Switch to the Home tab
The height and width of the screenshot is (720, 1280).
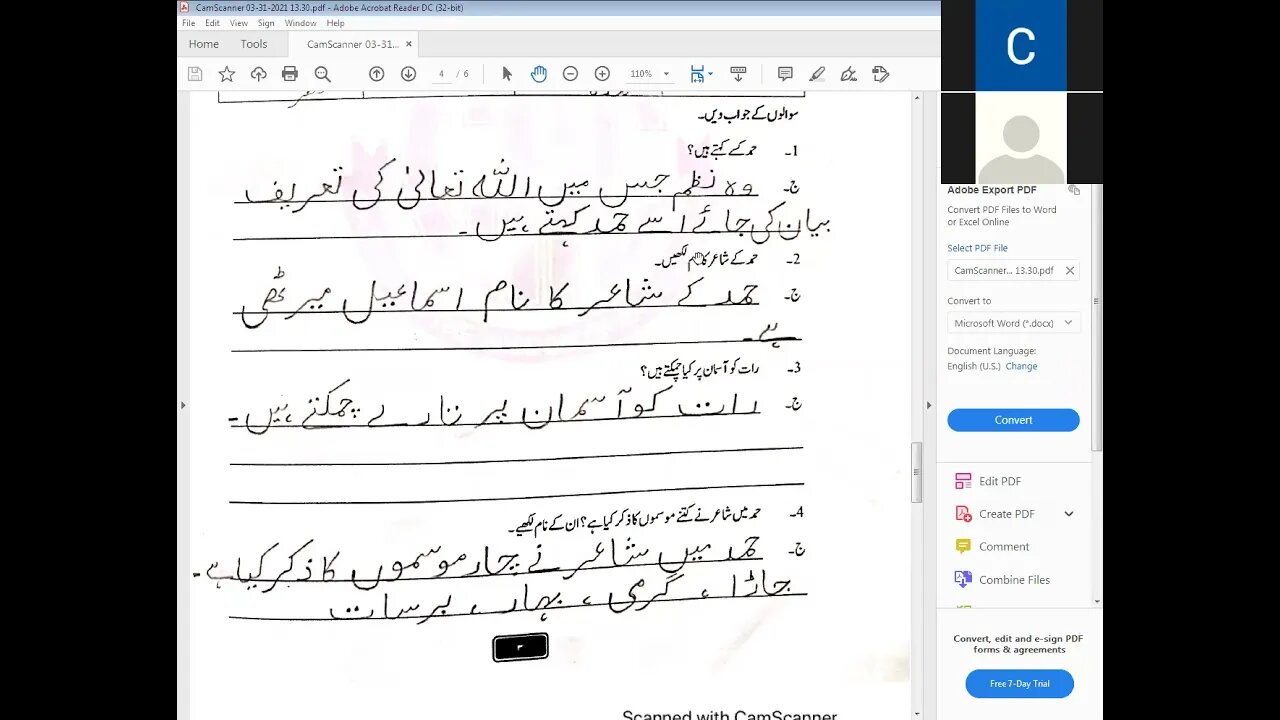(x=204, y=44)
